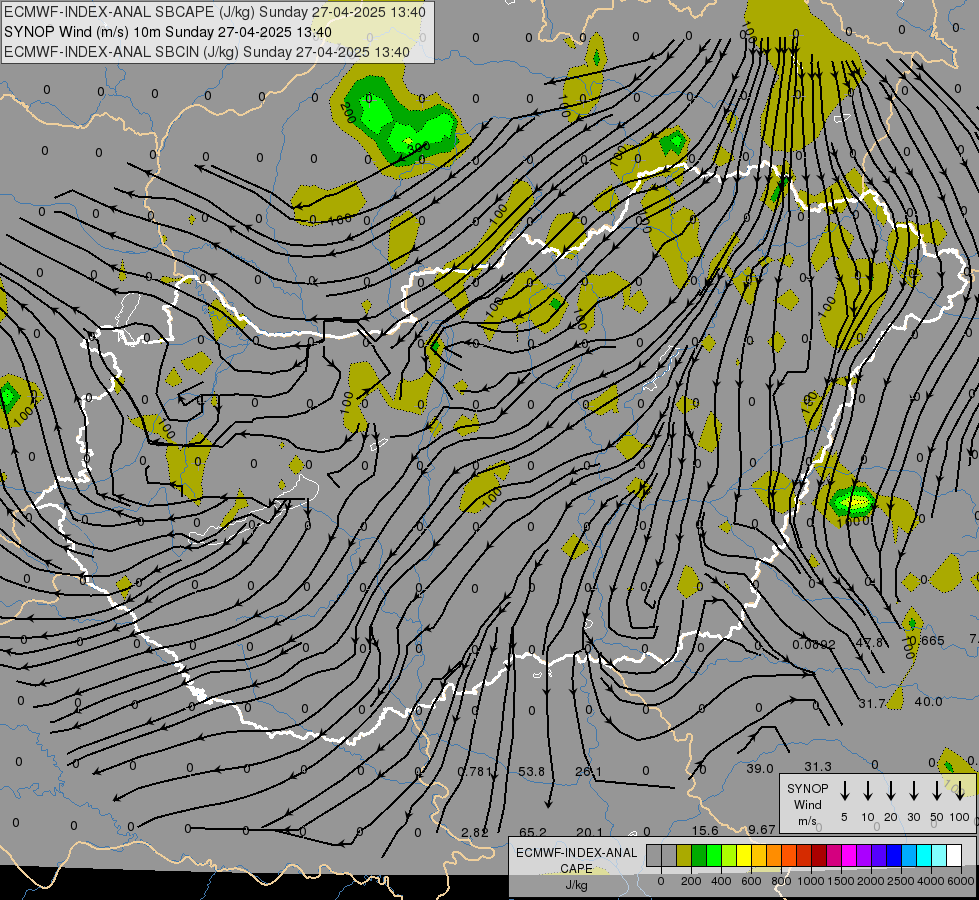This screenshot has width=979, height=900.
Task: Click the 20 m/s wind arrow in legend
Action: [x=890, y=791]
